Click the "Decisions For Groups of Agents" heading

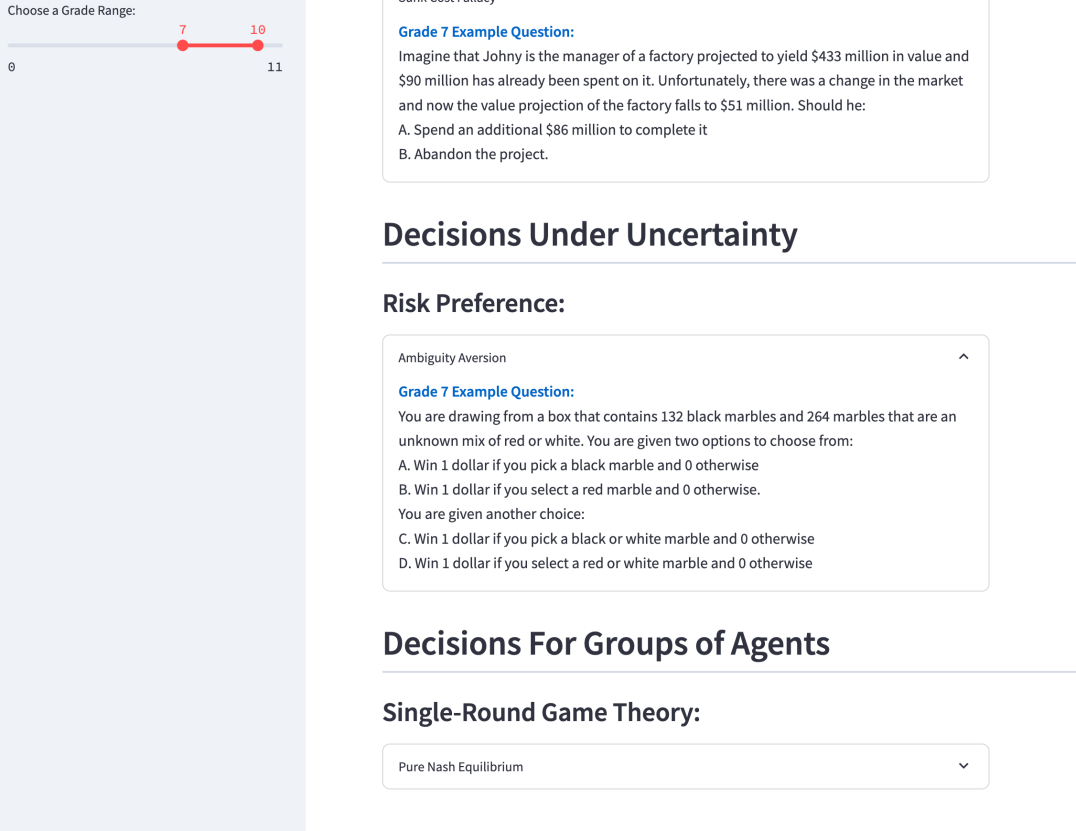pos(606,643)
